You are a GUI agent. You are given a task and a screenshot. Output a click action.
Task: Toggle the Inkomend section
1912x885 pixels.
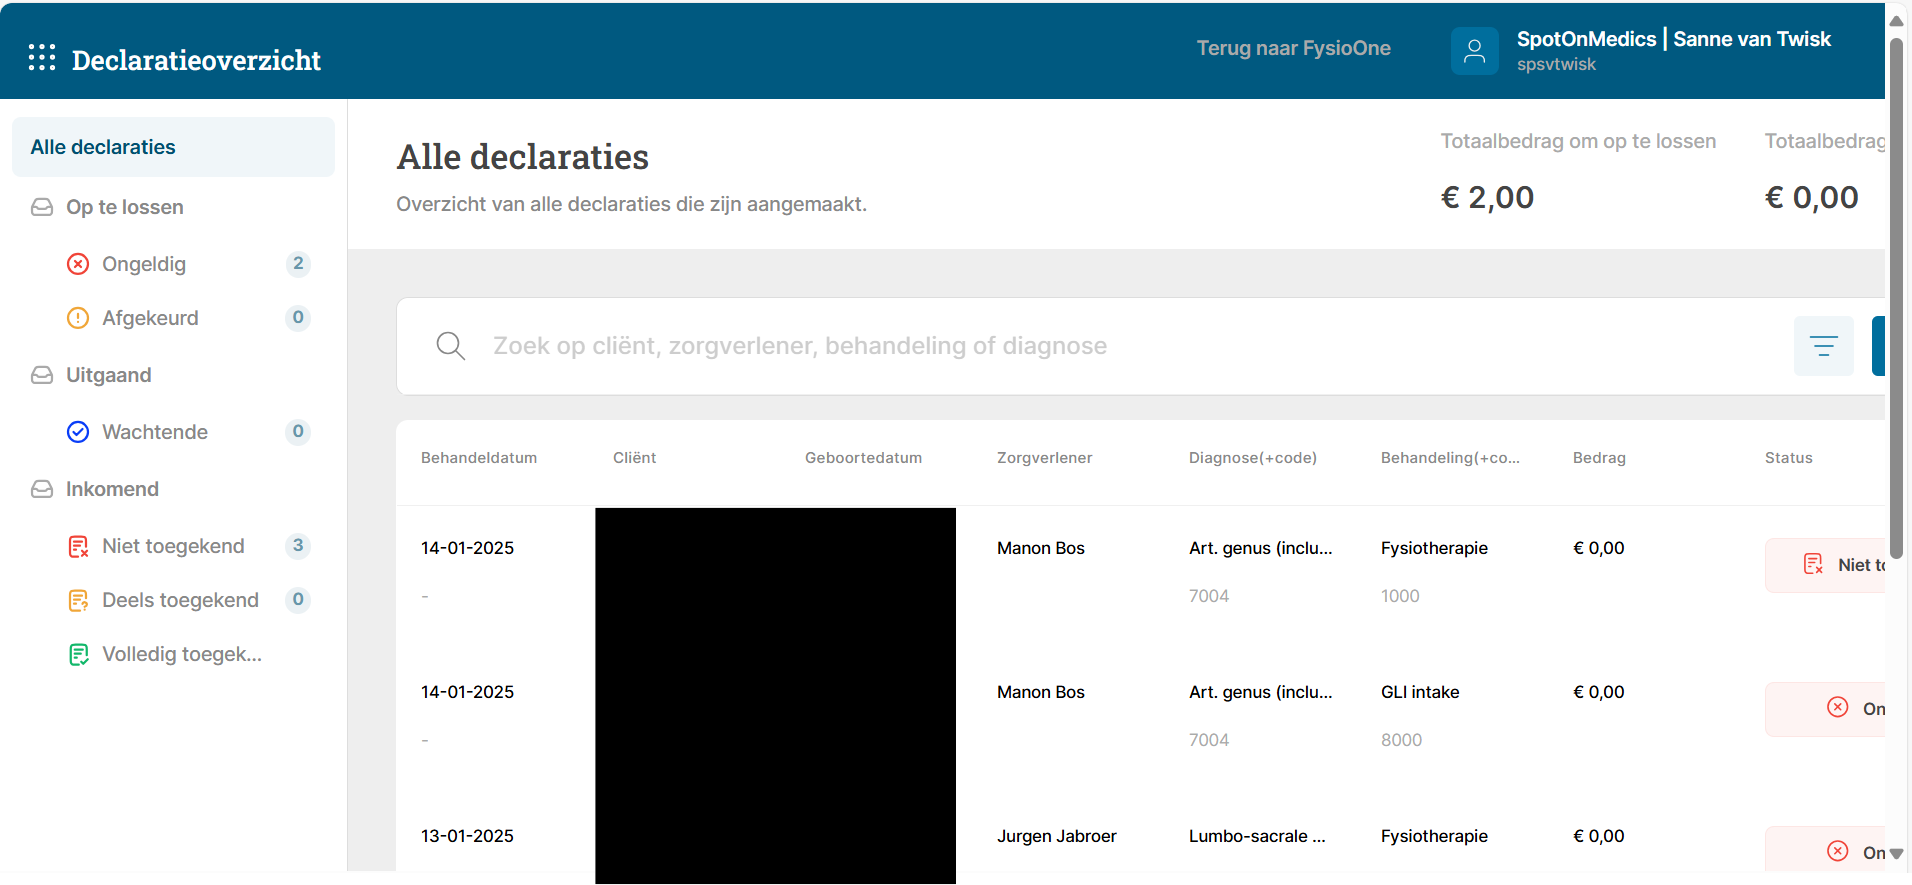[112, 489]
